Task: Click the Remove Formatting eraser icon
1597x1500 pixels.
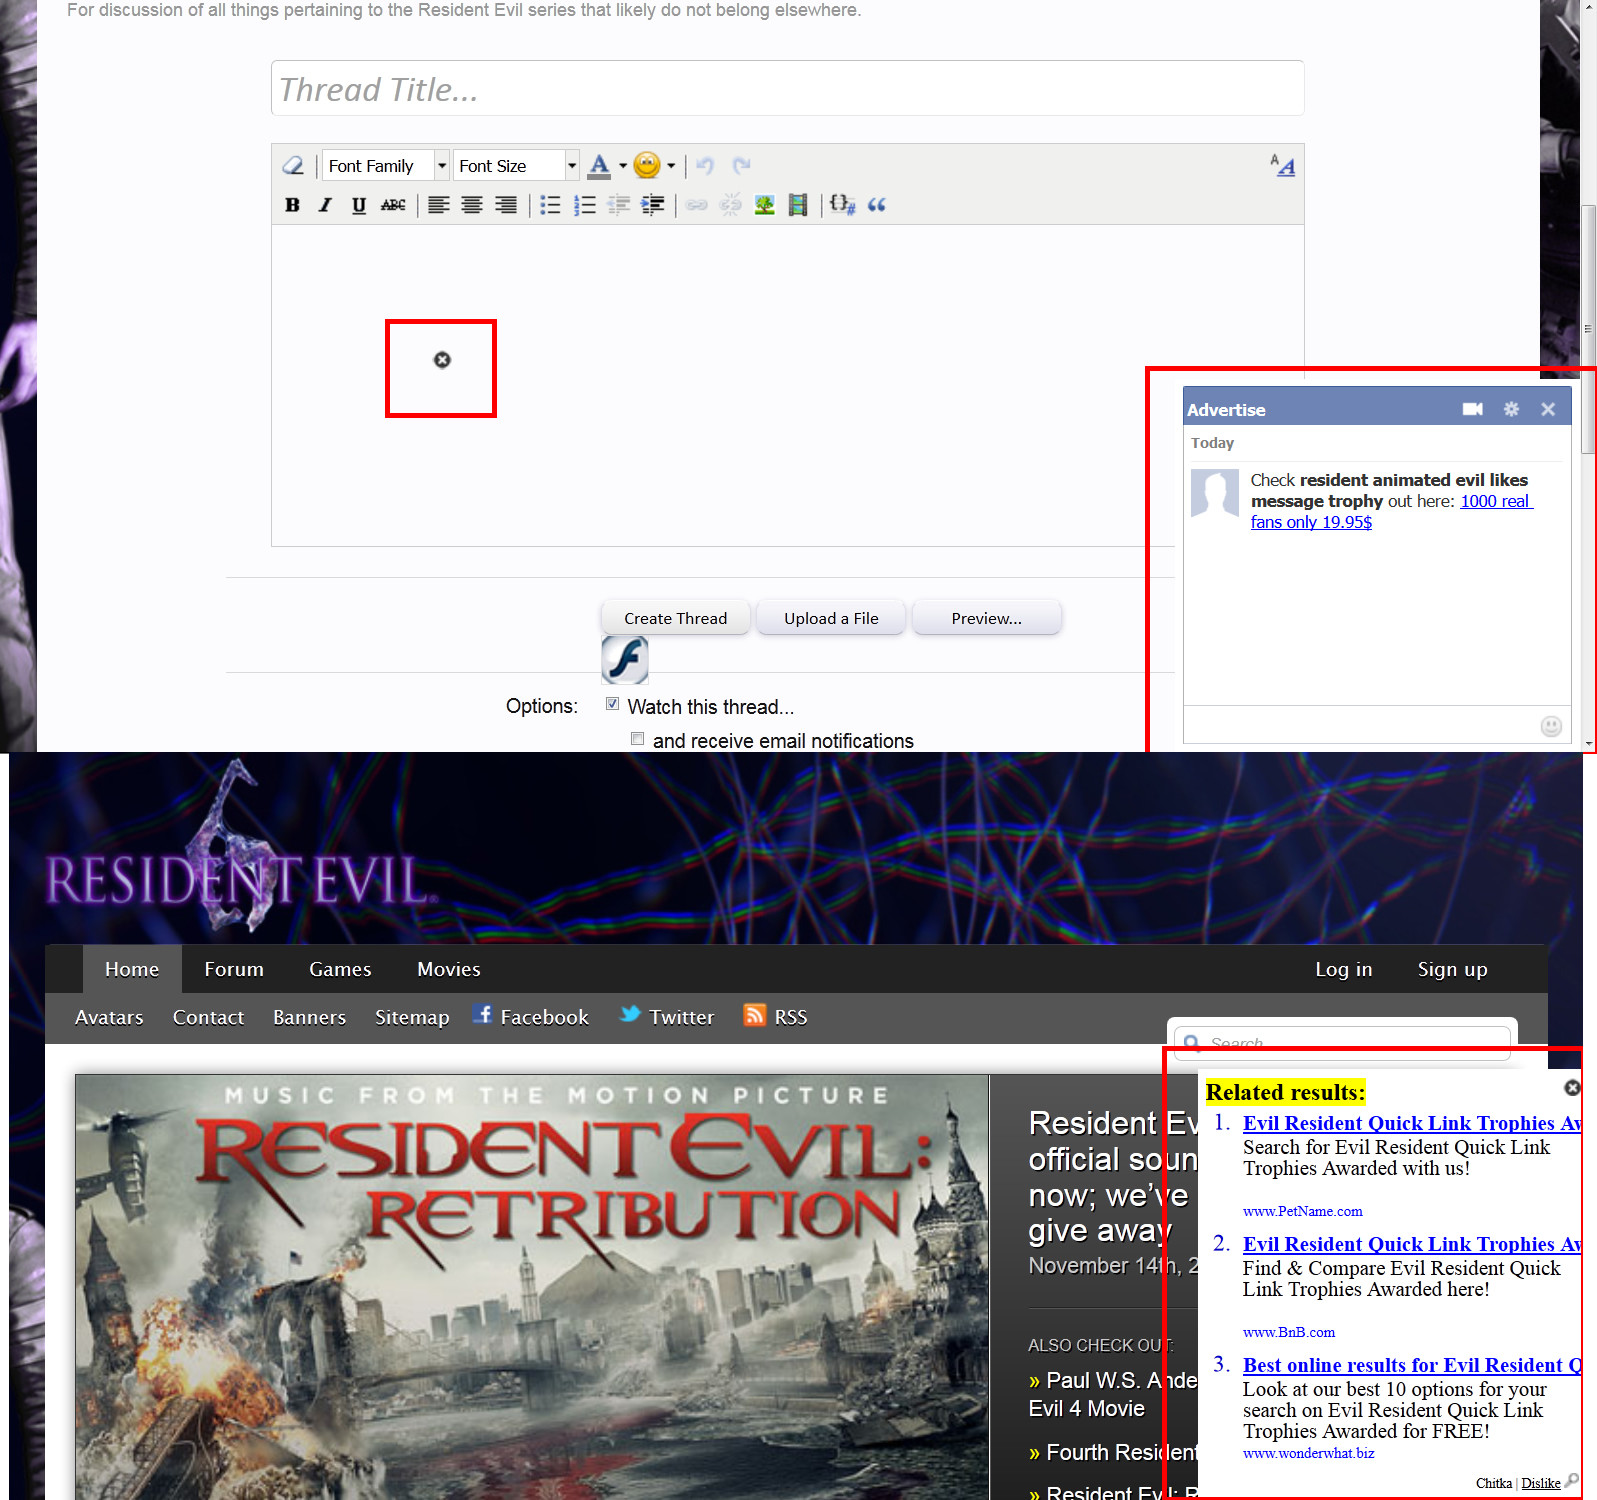Action: [293, 165]
